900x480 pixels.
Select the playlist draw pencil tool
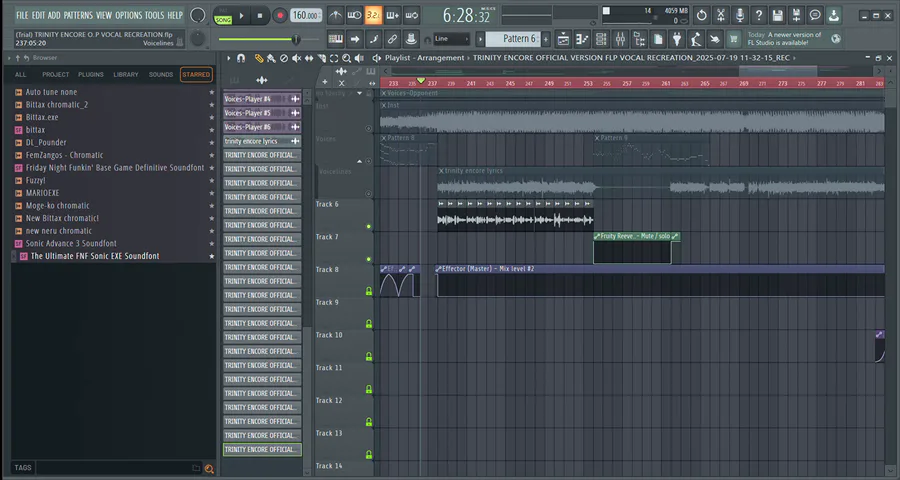click(x=259, y=58)
